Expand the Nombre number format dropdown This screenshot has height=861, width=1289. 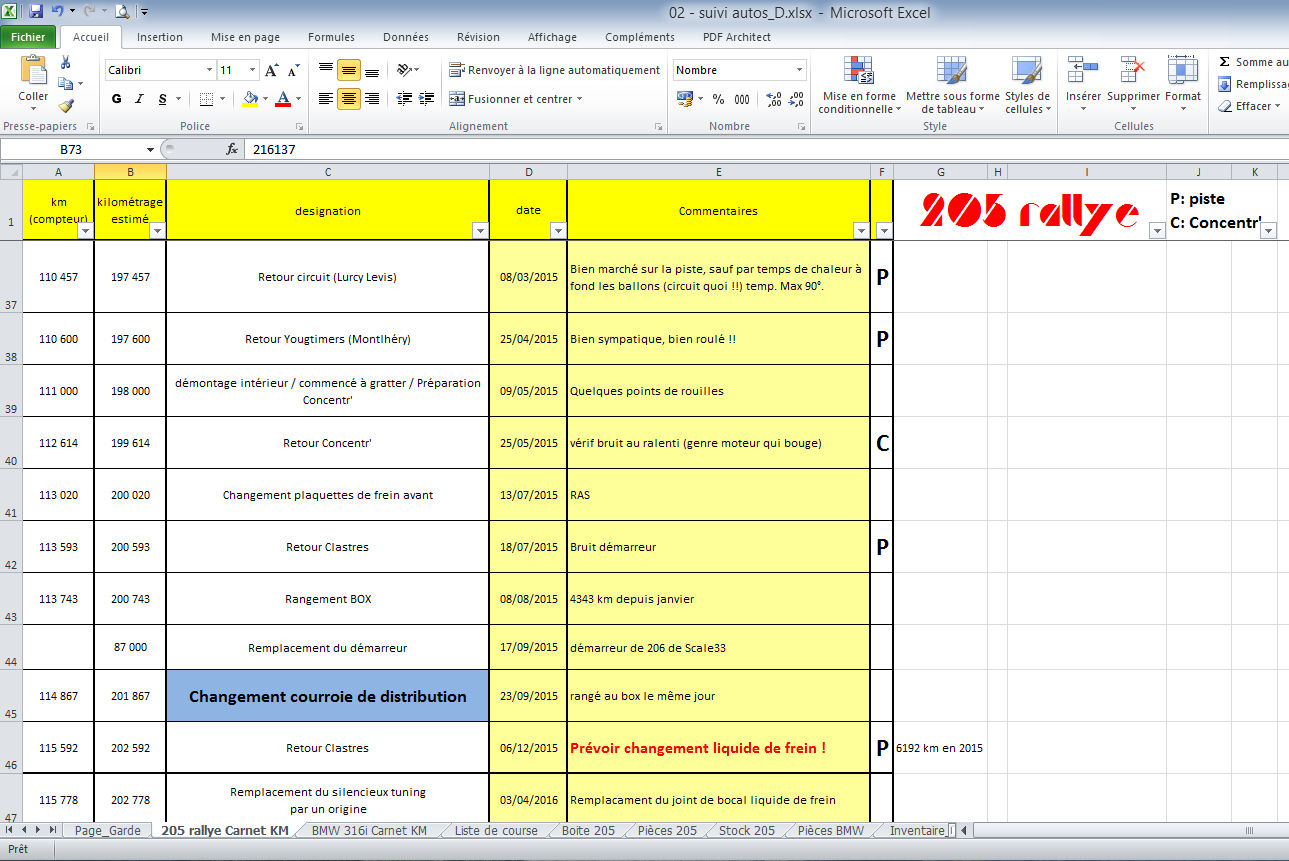(799, 71)
